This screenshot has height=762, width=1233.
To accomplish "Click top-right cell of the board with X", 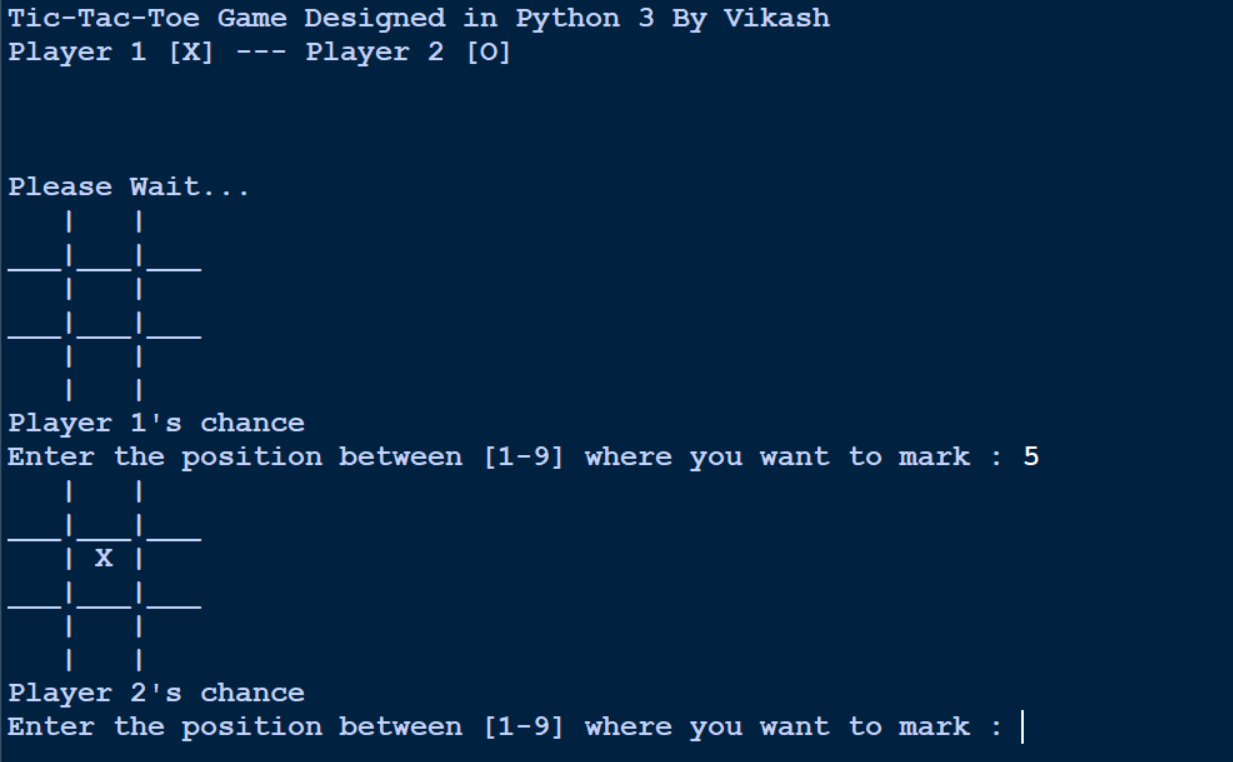I will pos(170,500).
